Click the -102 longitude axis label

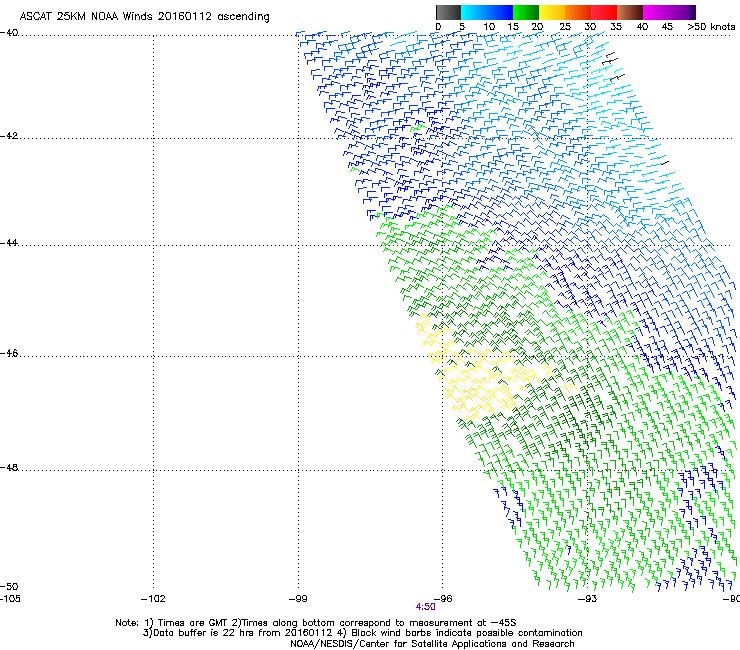(x=153, y=599)
